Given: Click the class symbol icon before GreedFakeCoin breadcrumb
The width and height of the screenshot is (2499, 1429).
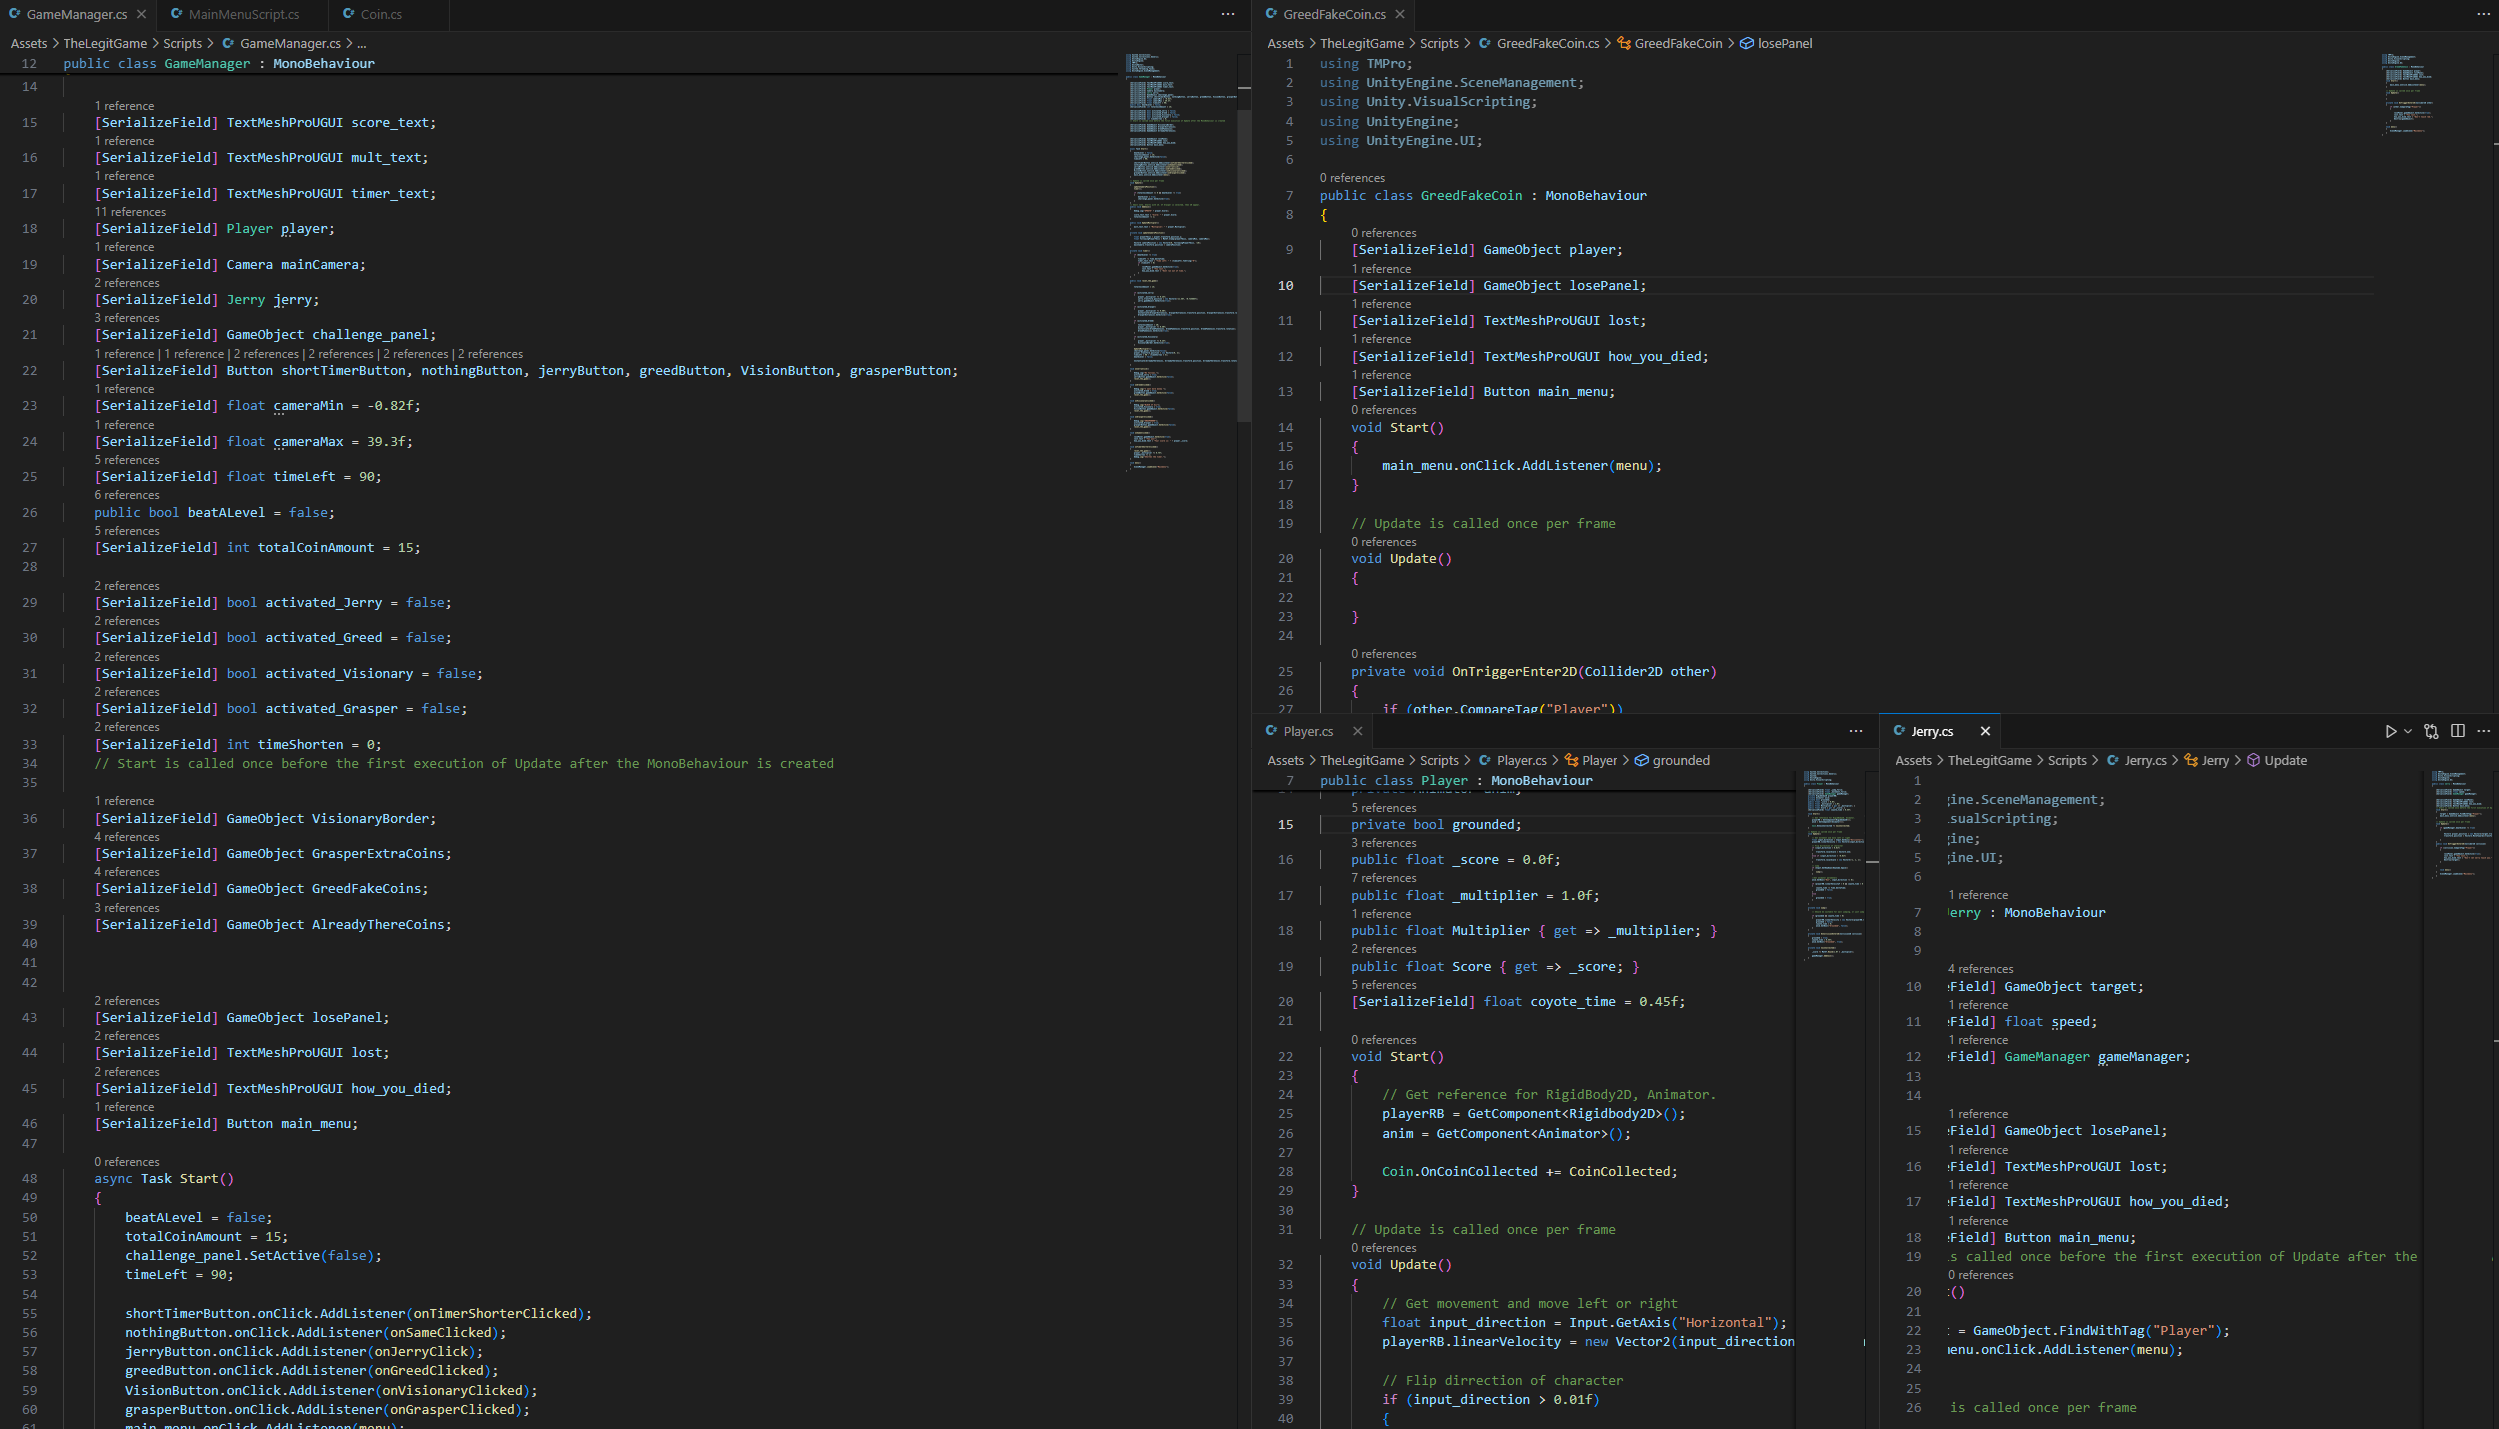Looking at the screenshot, I should tap(1624, 43).
